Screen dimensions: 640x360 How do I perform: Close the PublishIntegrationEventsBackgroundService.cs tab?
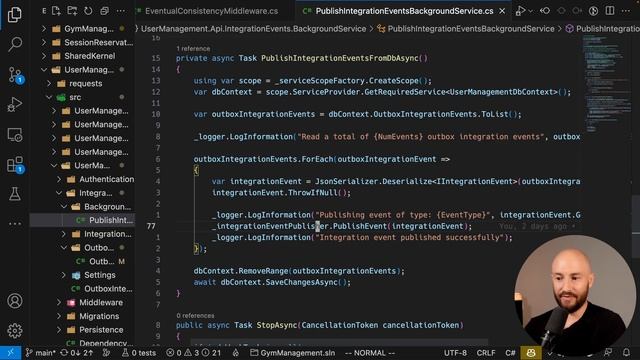502,11
